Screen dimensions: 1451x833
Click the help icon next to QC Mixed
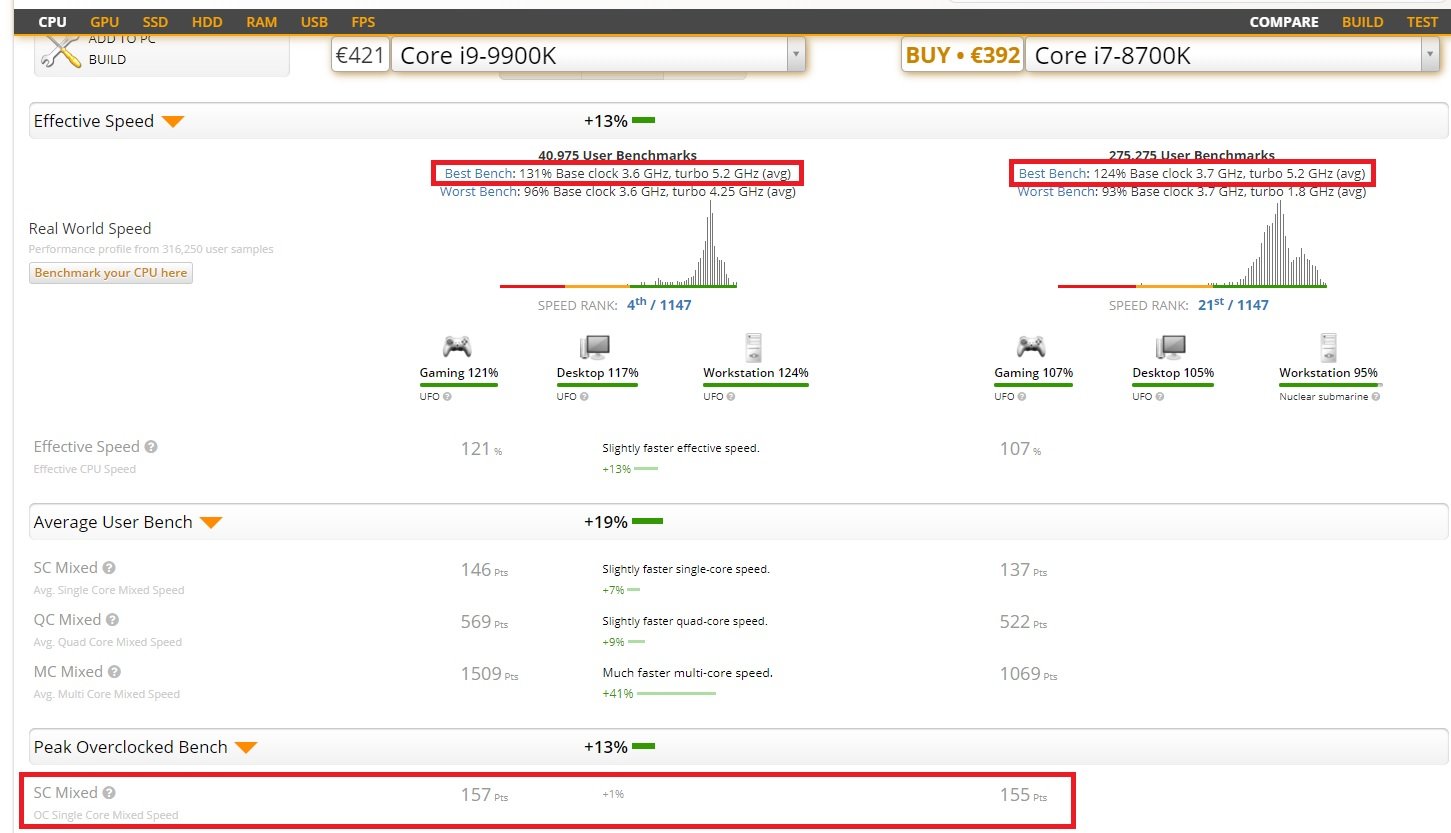tap(112, 620)
